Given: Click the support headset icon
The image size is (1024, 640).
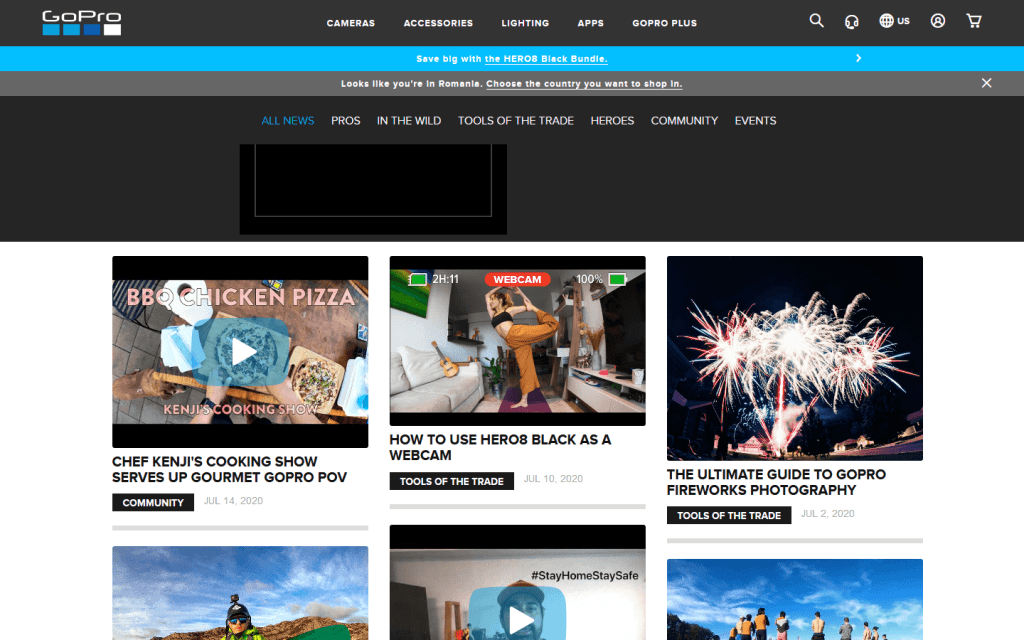Looking at the screenshot, I should pyautogui.click(x=852, y=21).
